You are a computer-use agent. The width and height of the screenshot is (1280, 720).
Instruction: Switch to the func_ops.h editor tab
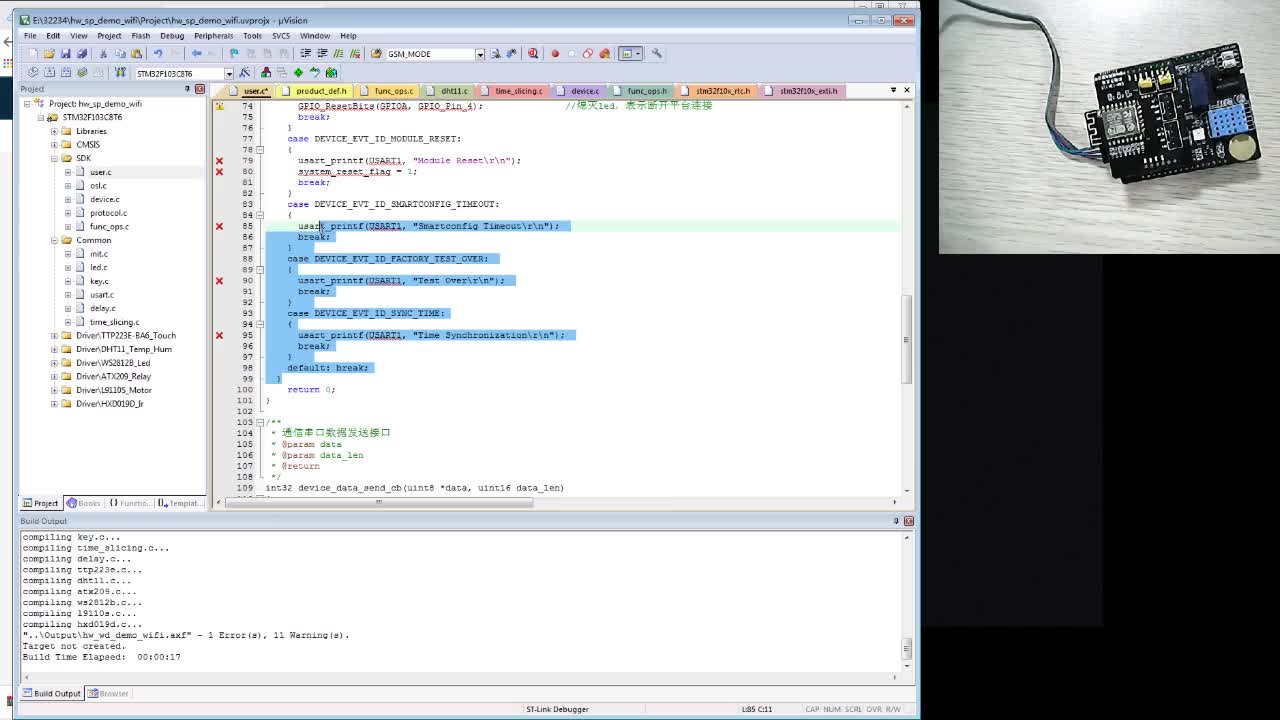(x=641, y=91)
